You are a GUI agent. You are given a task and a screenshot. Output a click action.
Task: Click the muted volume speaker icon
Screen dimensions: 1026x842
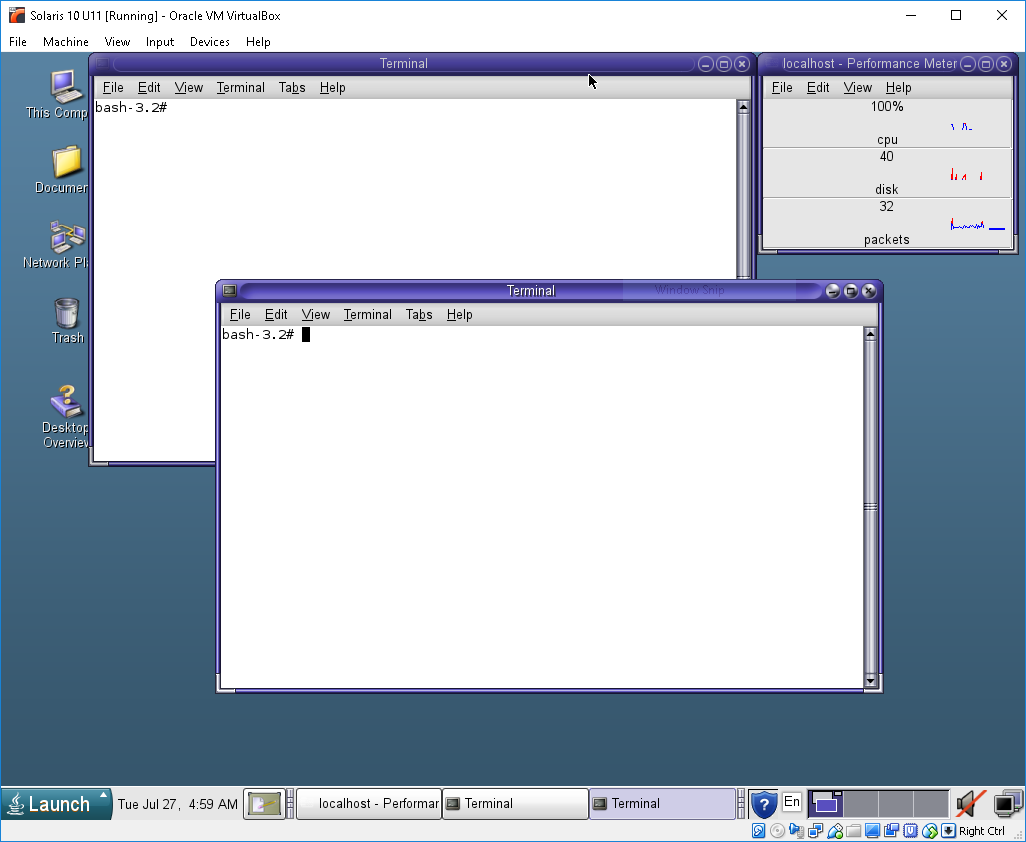970,804
